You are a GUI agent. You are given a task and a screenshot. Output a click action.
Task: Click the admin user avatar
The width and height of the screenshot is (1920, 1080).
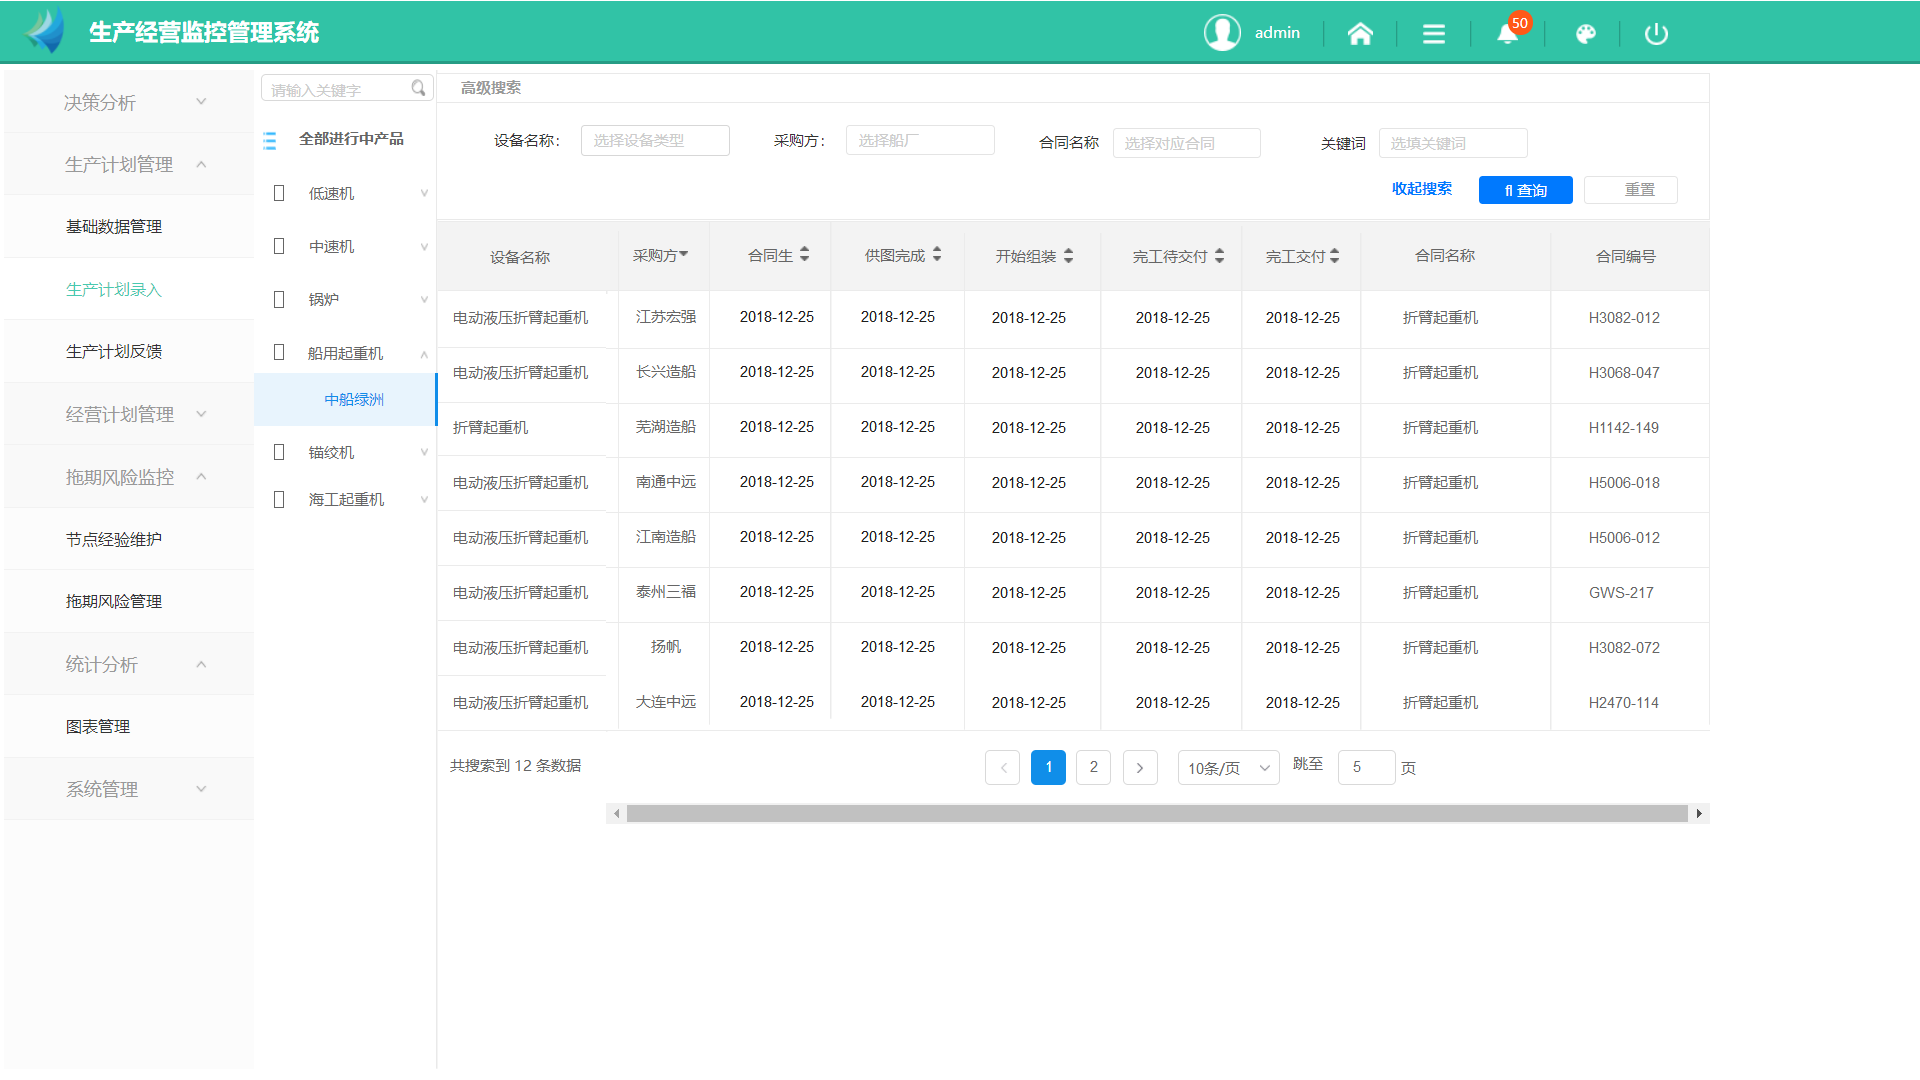click(x=1222, y=33)
